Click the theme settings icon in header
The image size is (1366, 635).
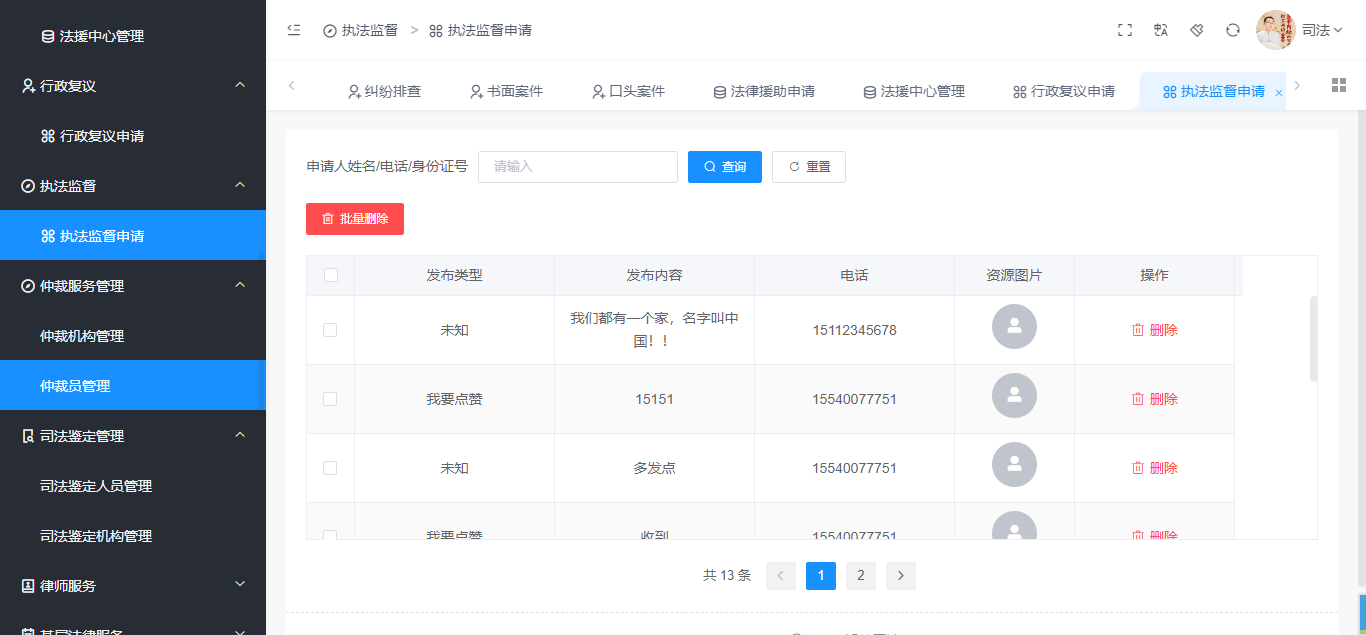point(1197,30)
